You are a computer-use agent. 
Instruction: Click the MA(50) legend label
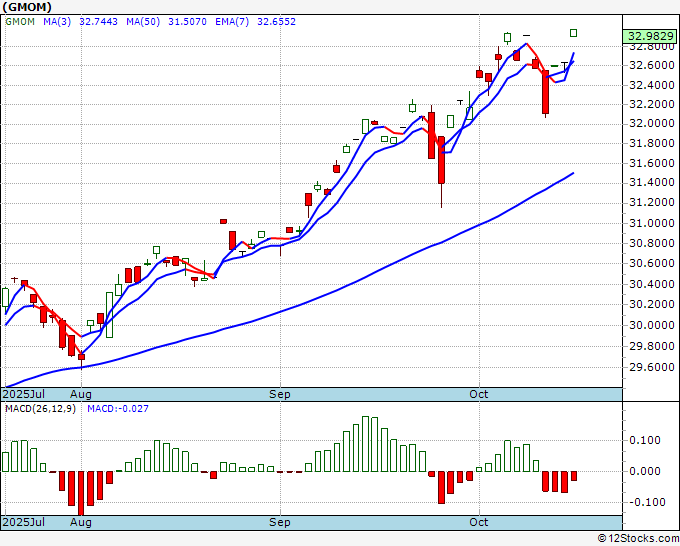pyautogui.click(x=143, y=22)
